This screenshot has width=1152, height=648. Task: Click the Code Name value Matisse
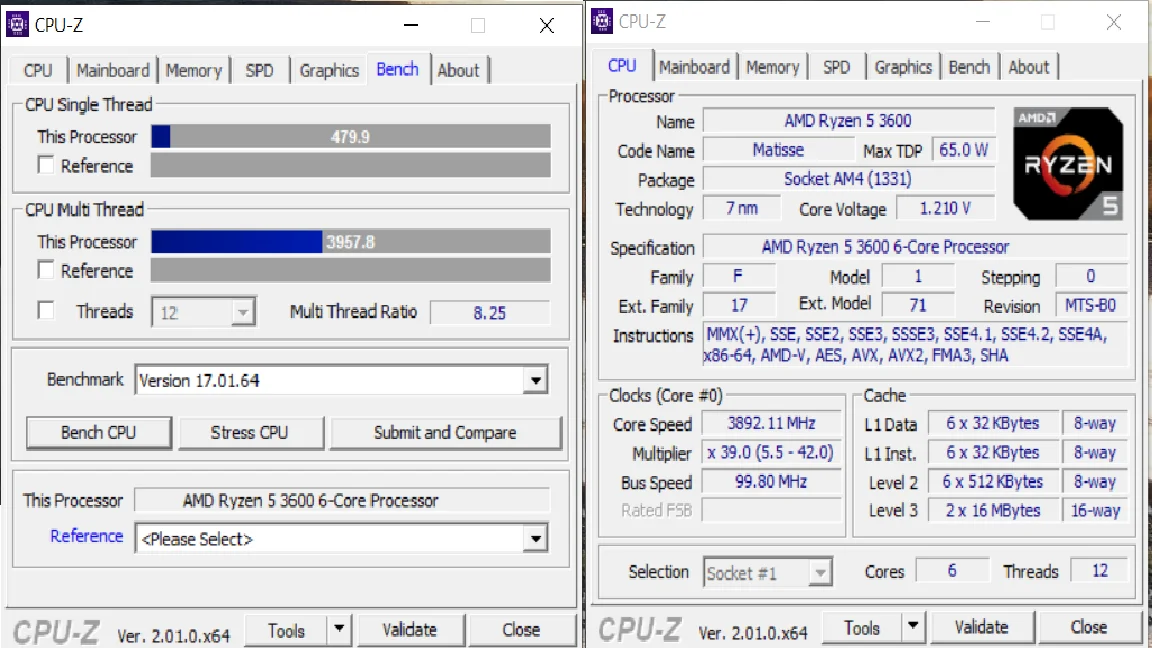778,150
